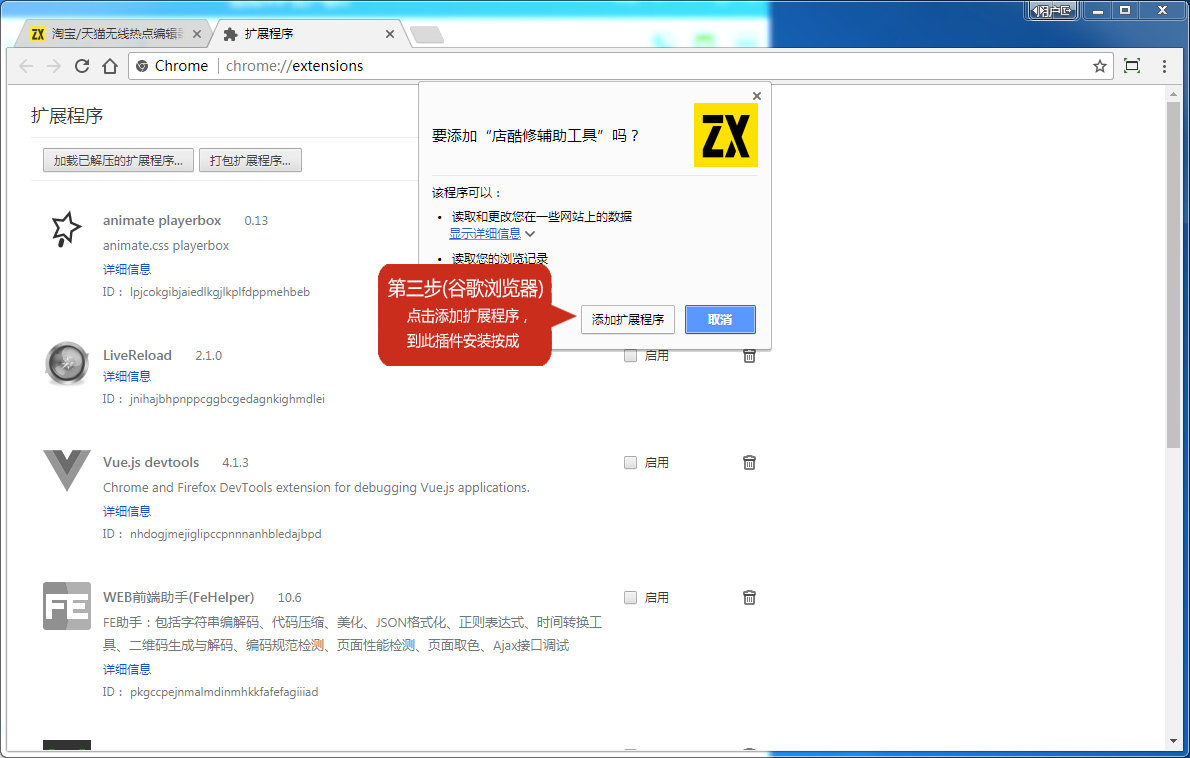Remove Vue.js devtools via the trash icon
This screenshot has height=758, width=1190.
click(749, 462)
